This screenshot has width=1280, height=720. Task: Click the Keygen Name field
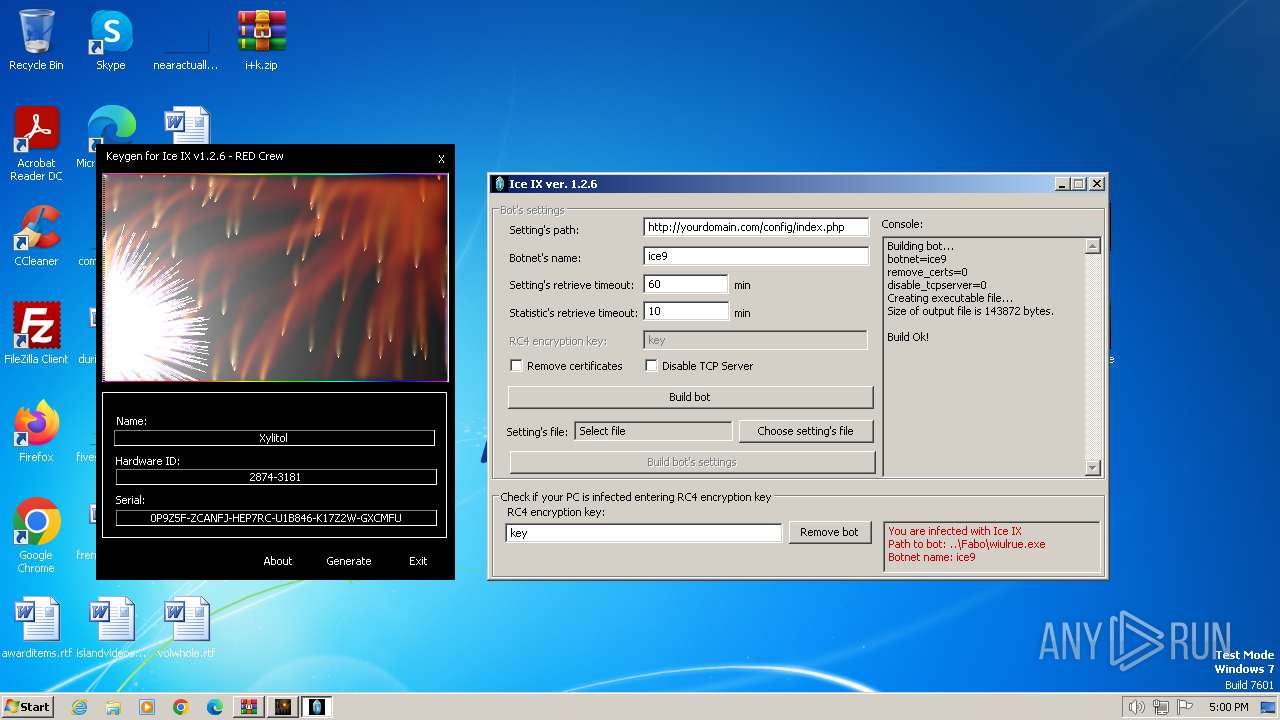coord(275,438)
